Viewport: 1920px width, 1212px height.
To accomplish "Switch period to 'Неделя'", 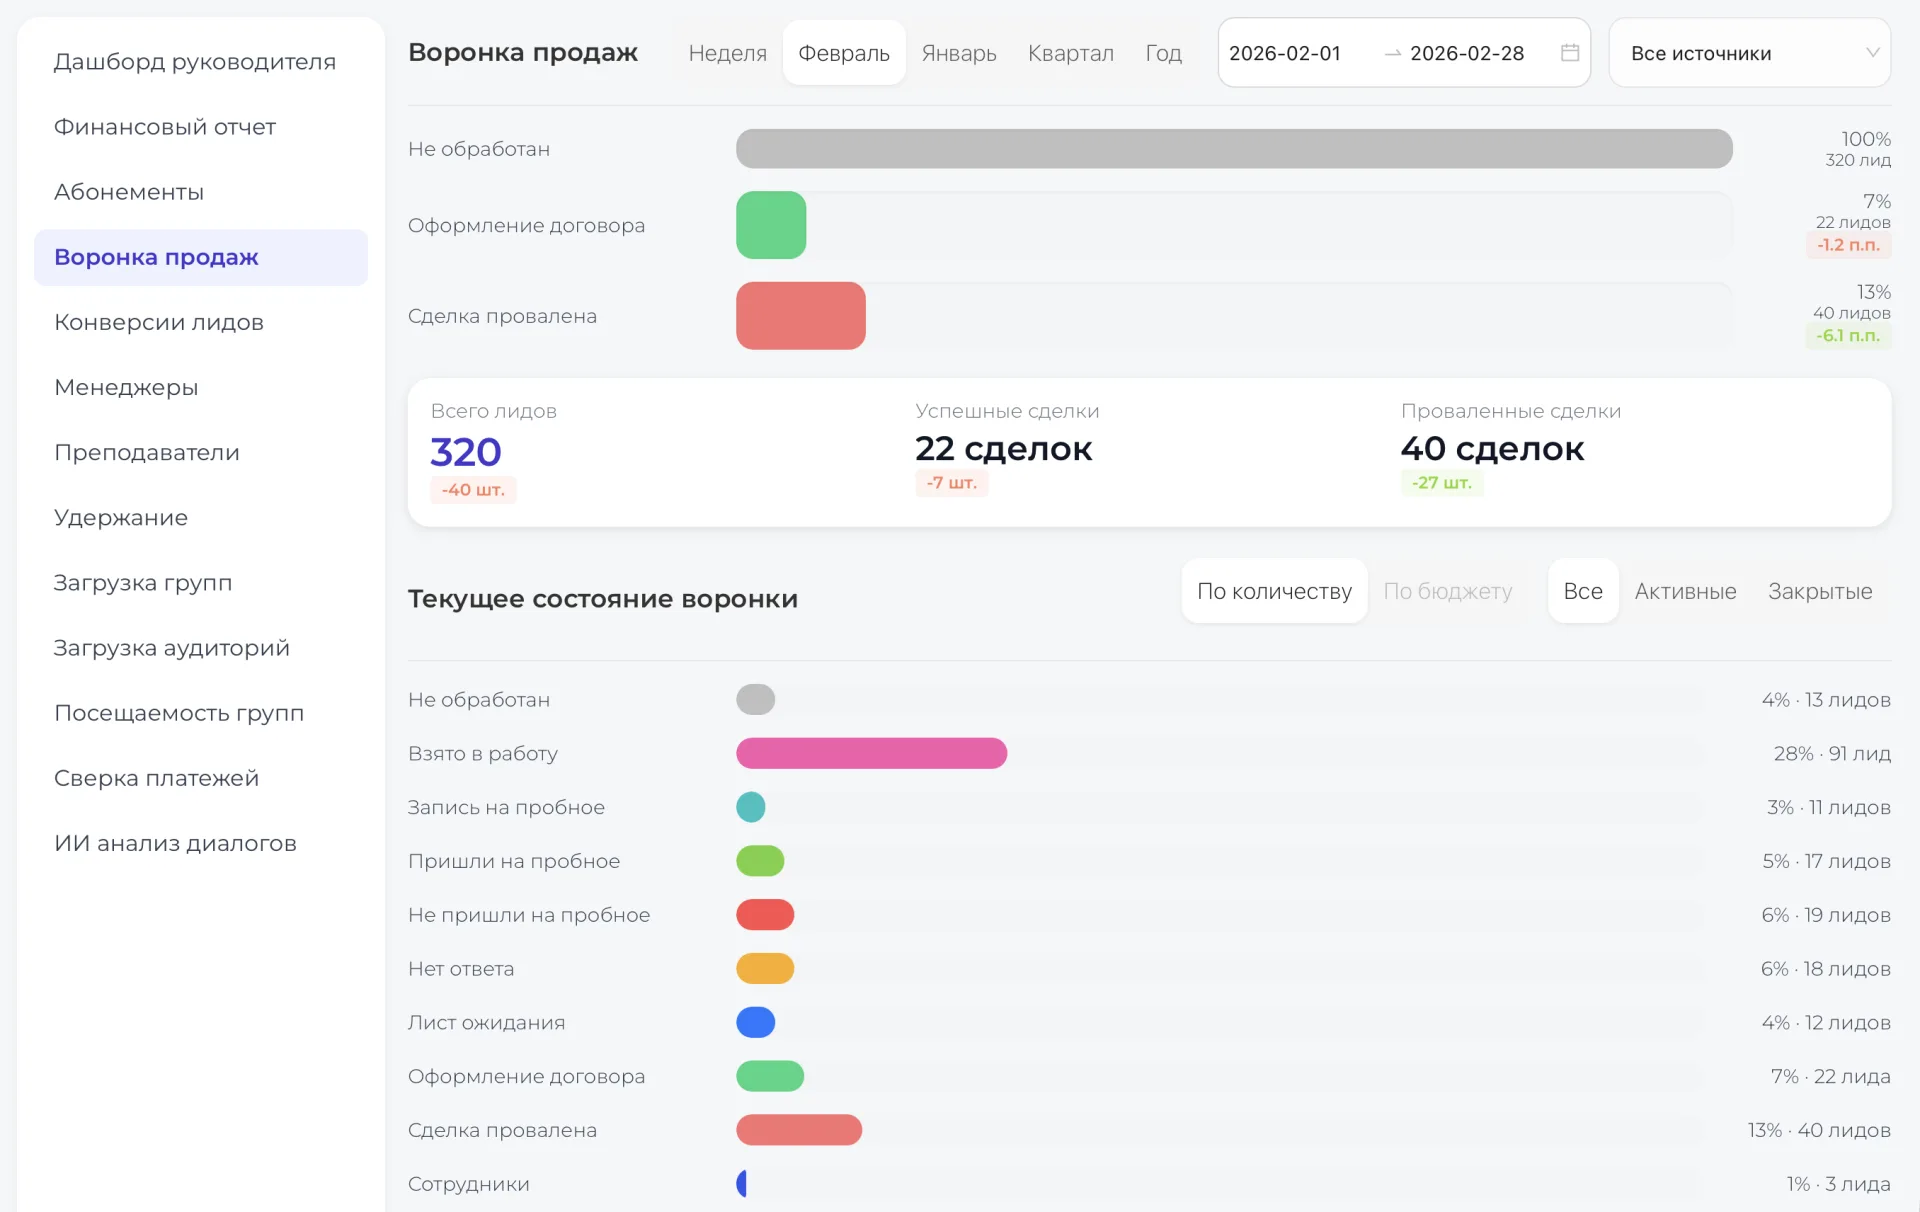I will pos(727,53).
